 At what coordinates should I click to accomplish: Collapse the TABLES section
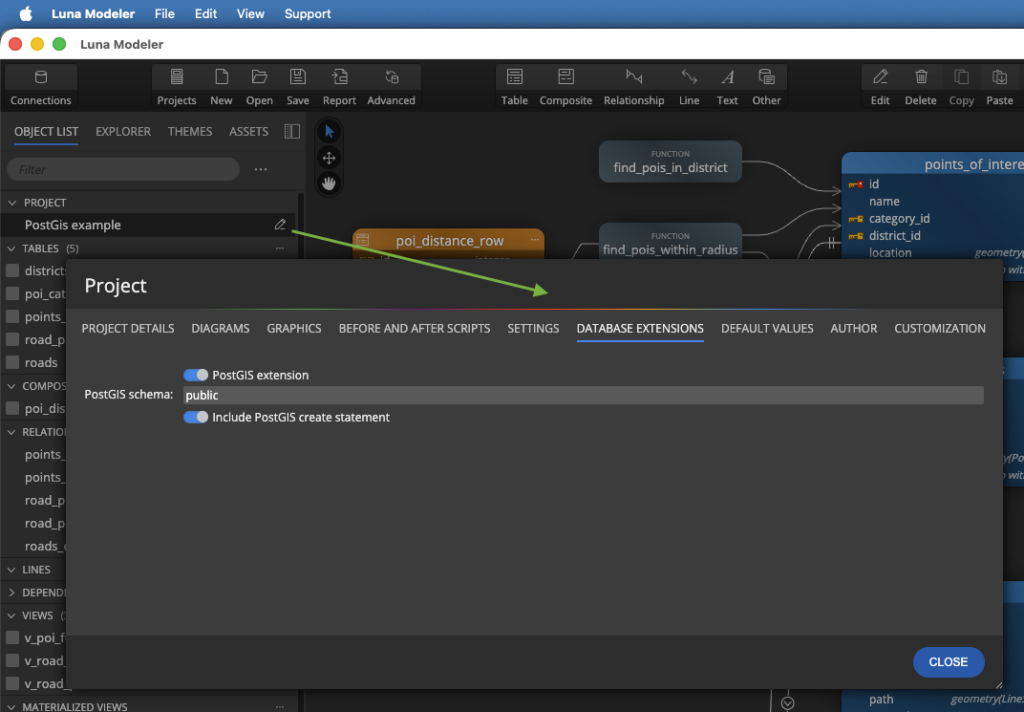tap(12, 248)
